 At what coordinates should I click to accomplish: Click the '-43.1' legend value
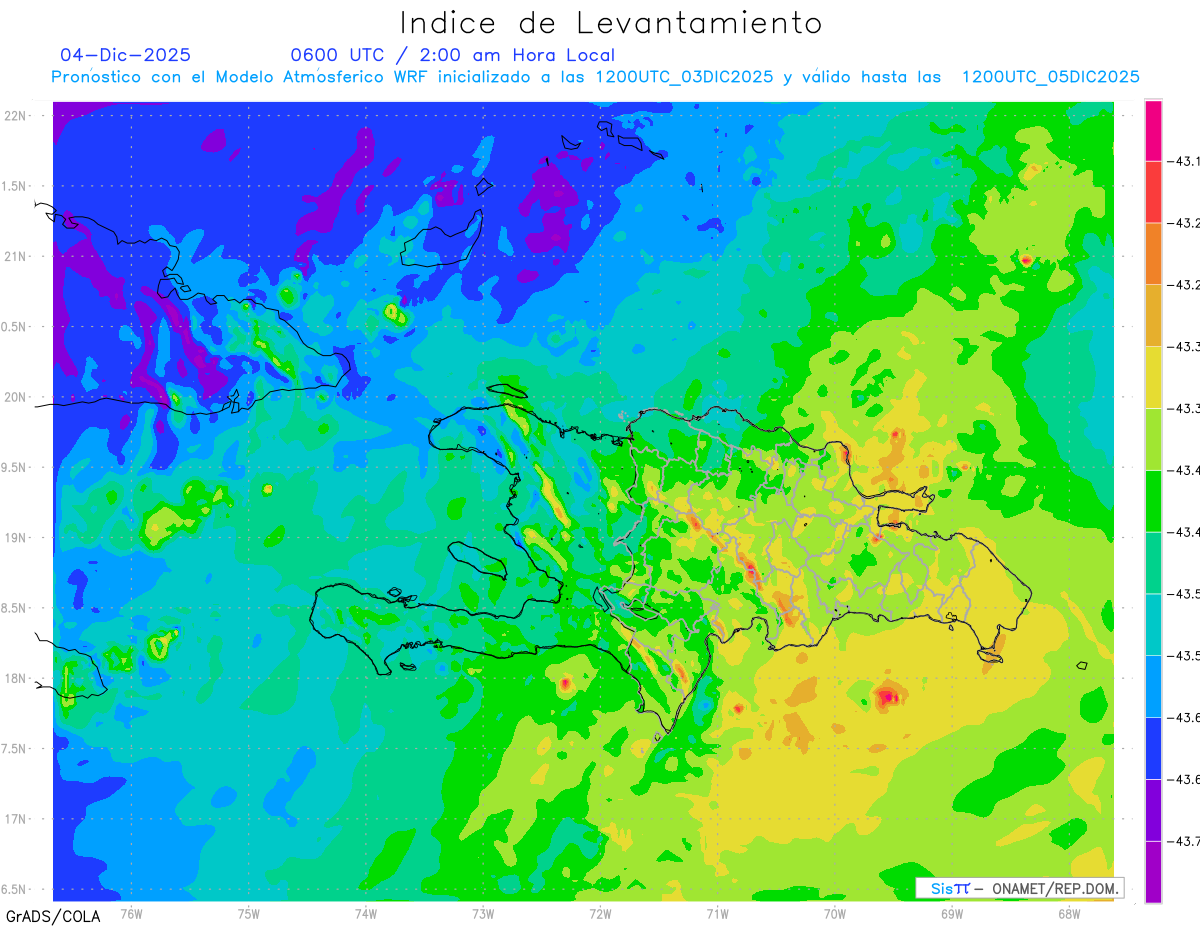click(x=1185, y=161)
